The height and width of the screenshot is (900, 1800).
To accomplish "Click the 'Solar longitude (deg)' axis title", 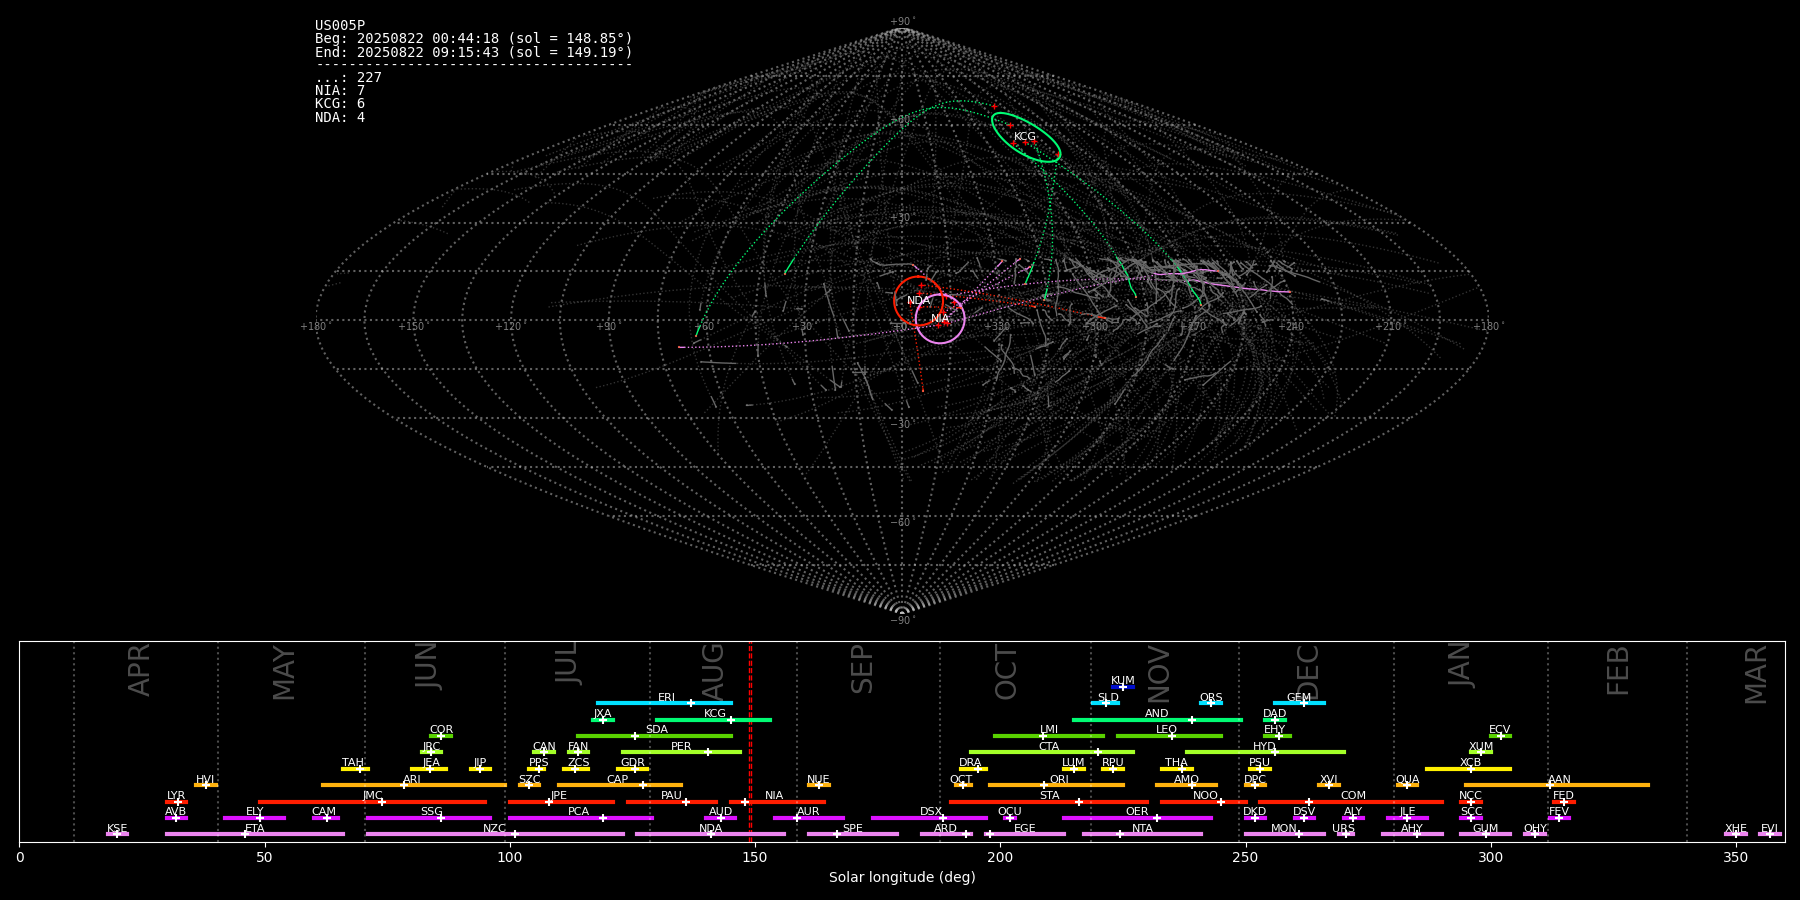I will [902, 878].
